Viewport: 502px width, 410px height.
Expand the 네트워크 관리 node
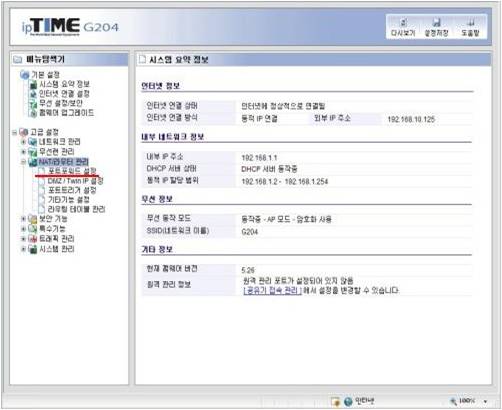(x=23, y=142)
